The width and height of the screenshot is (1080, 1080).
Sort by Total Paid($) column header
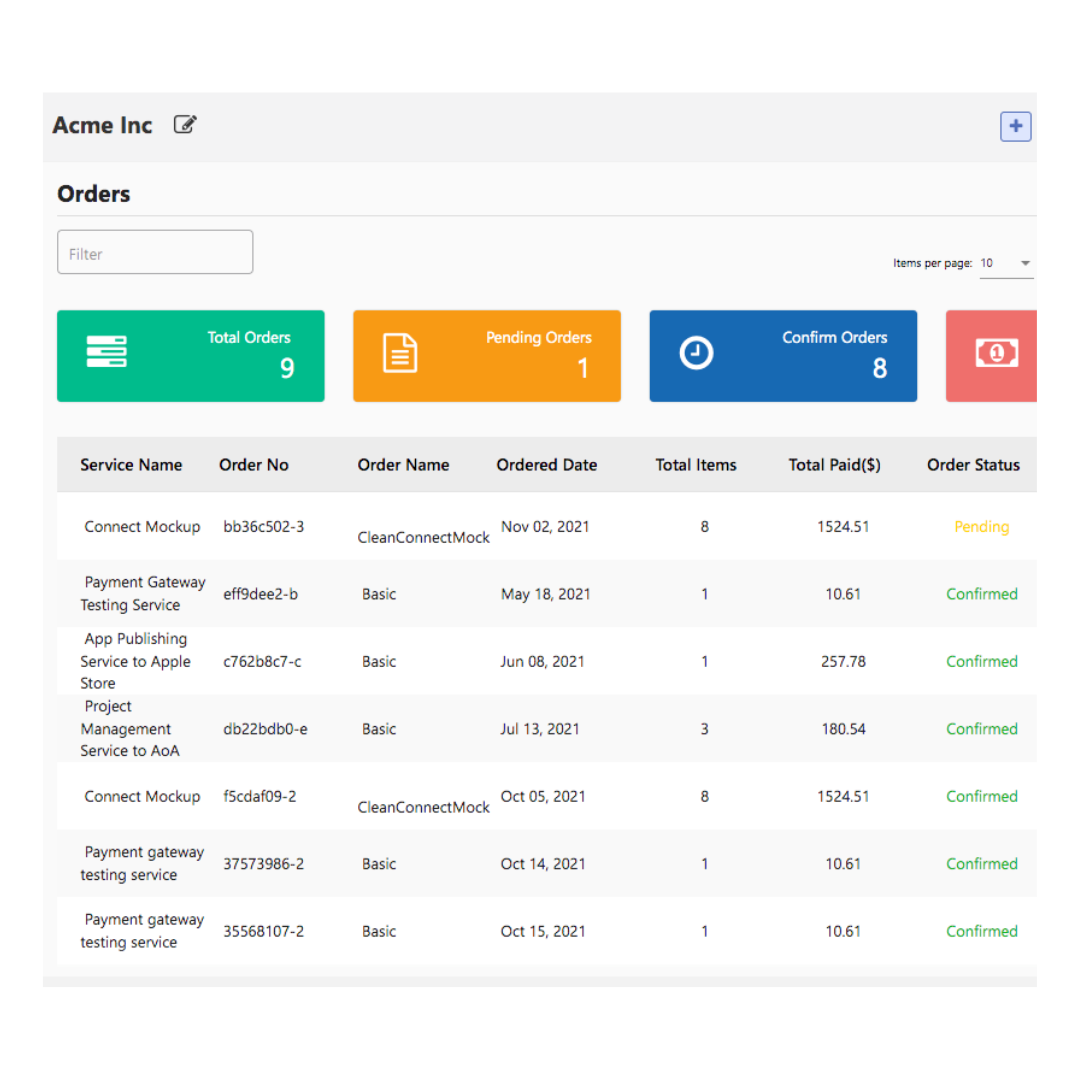(x=834, y=465)
